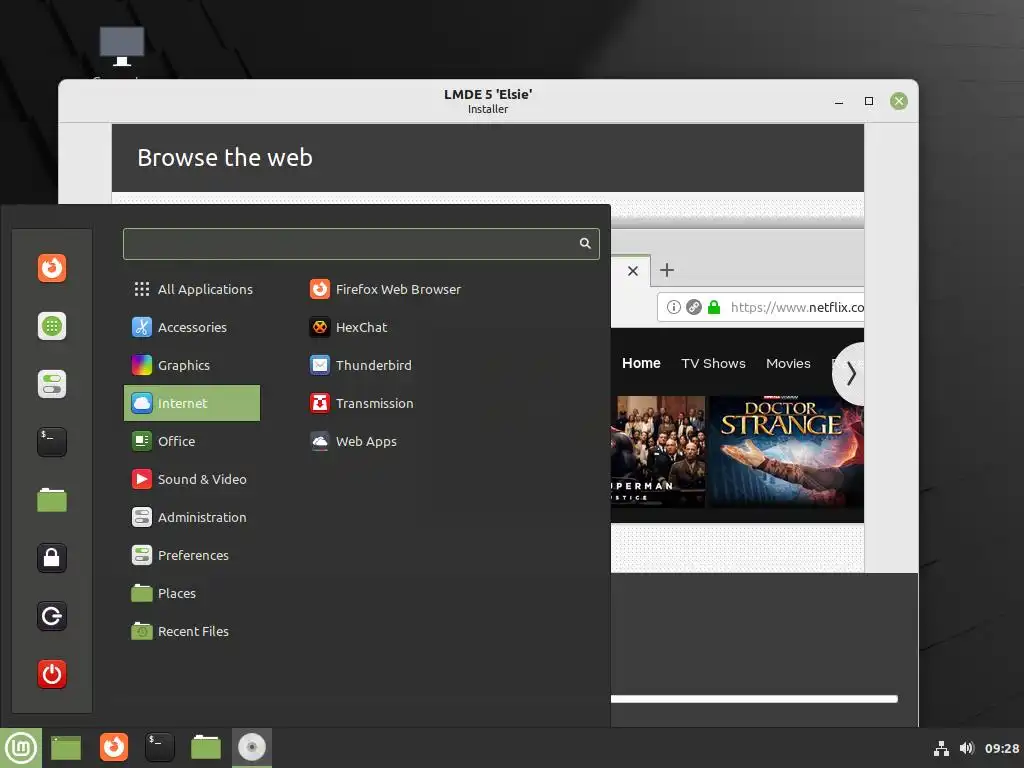Select the highlighted Internet category

(x=192, y=403)
